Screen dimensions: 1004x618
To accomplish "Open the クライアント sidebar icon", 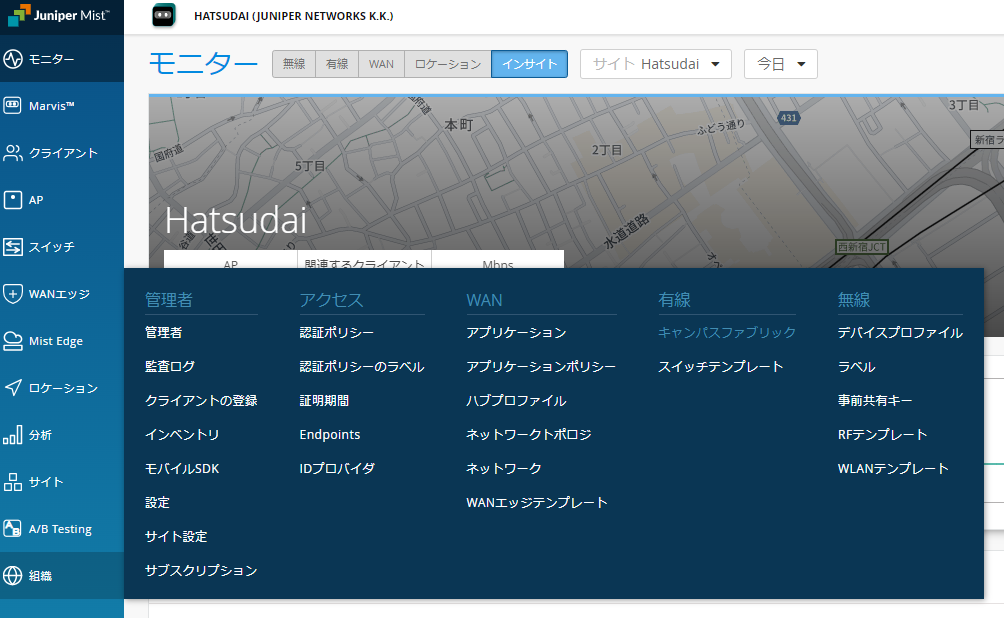I will coord(13,153).
